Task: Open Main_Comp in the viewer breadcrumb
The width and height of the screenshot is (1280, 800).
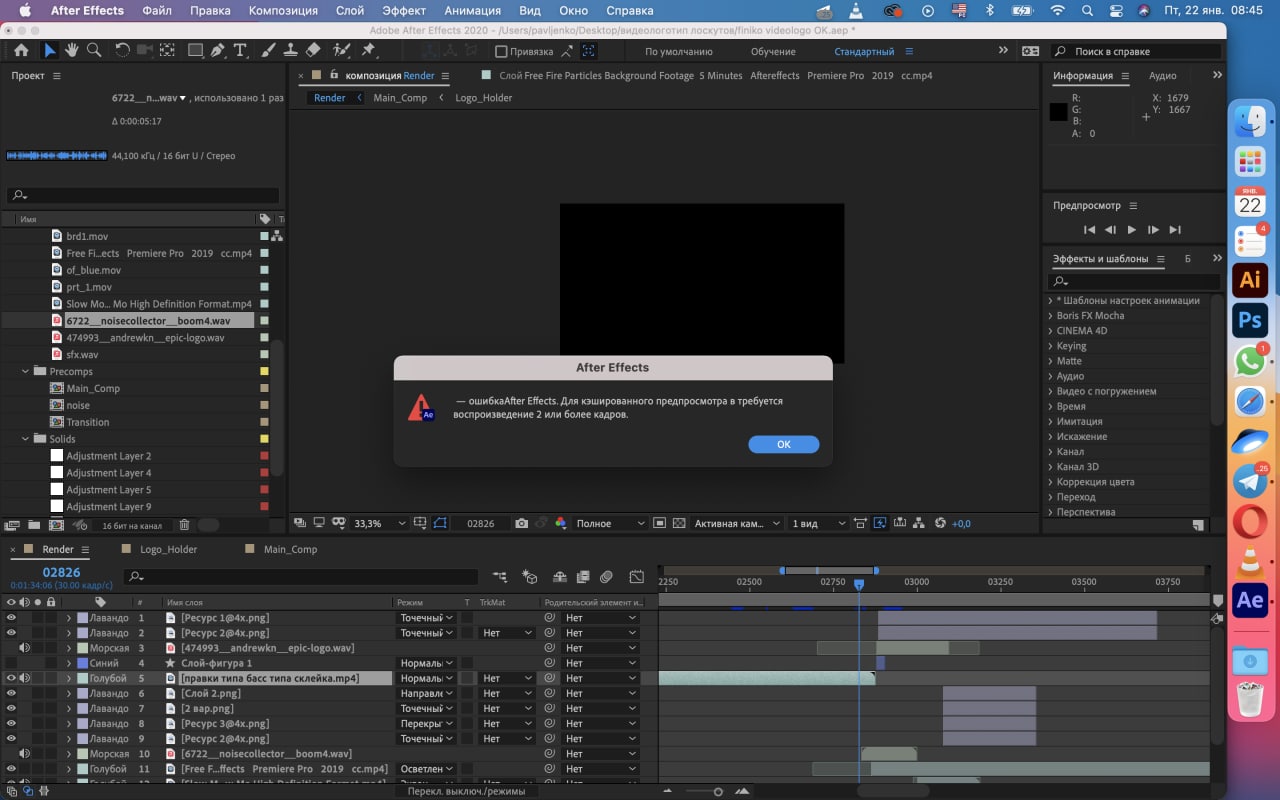Action: [x=400, y=98]
